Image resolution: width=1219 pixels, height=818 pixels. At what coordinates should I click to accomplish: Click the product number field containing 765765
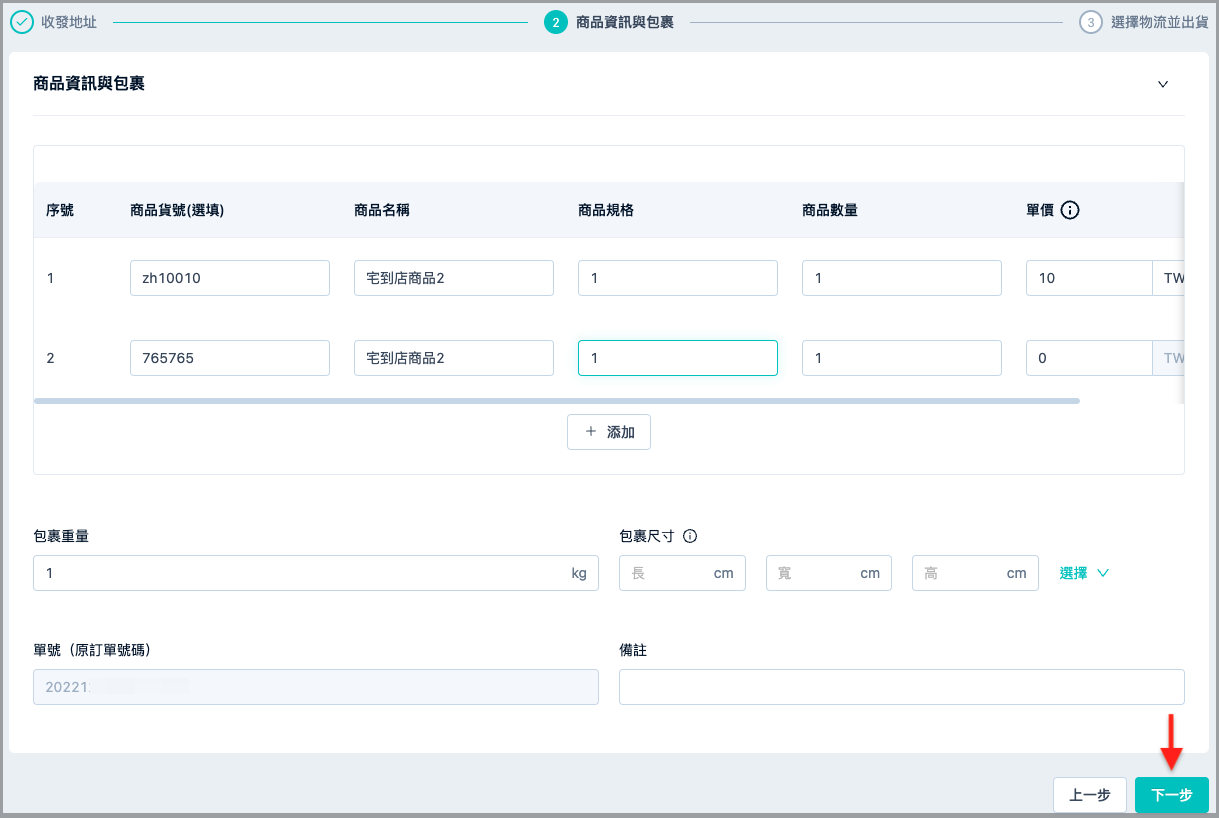tap(230, 358)
